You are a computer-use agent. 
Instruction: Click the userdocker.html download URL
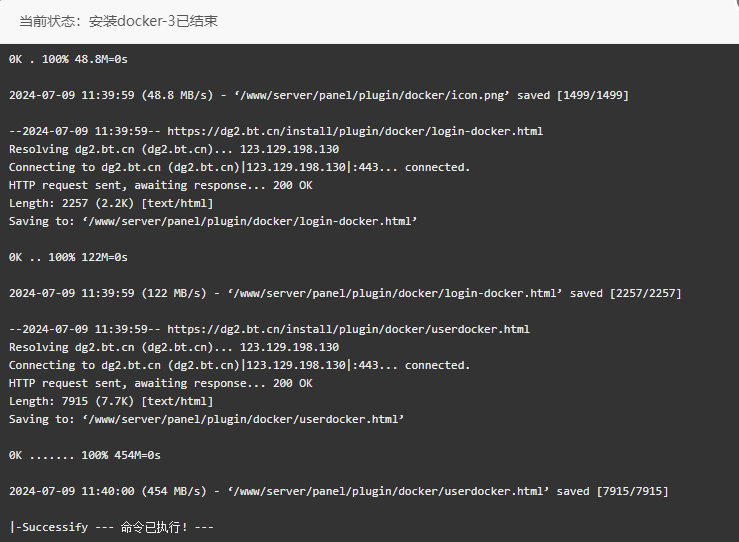(348, 329)
